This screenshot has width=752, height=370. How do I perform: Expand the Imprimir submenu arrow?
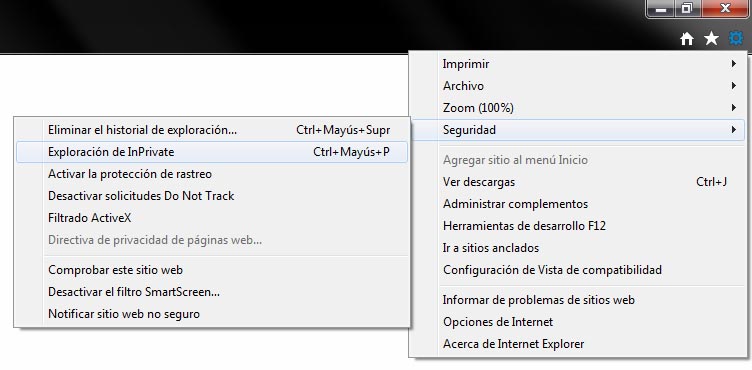[x=734, y=64]
